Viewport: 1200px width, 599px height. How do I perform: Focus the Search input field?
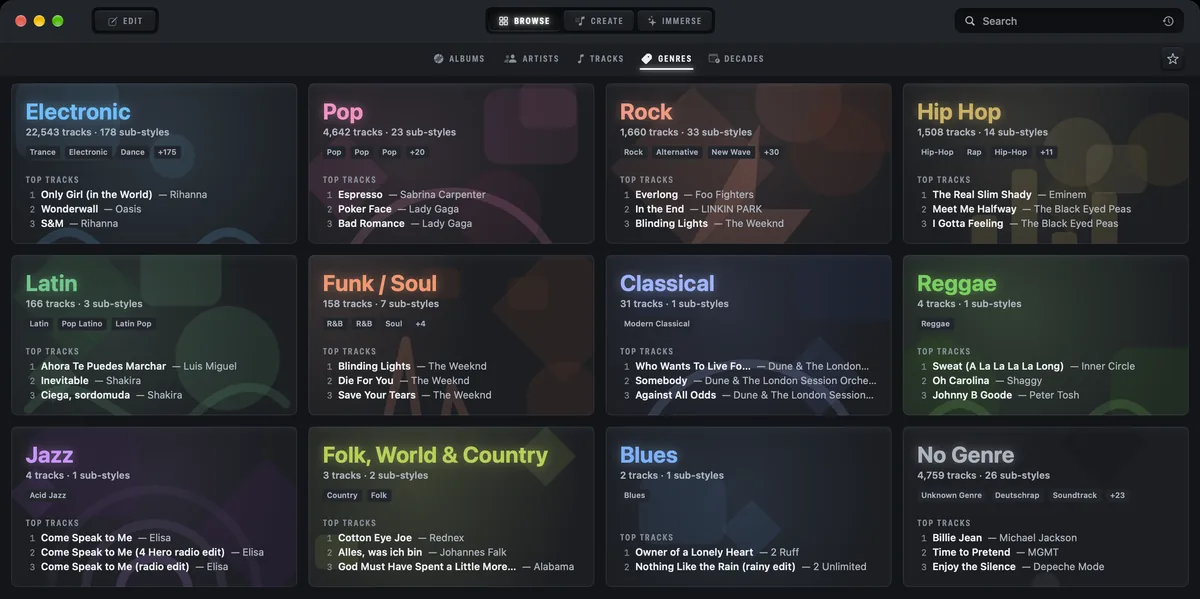click(x=1067, y=21)
